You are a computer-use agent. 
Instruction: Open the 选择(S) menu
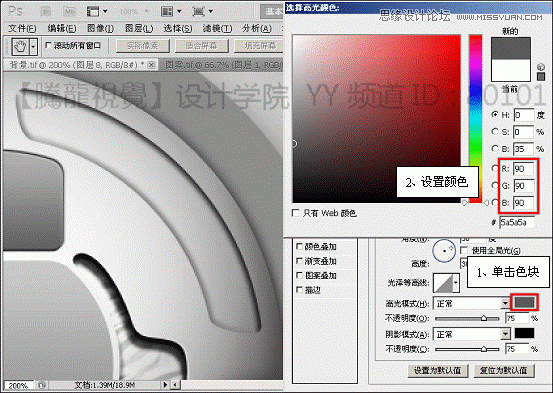pos(178,29)
